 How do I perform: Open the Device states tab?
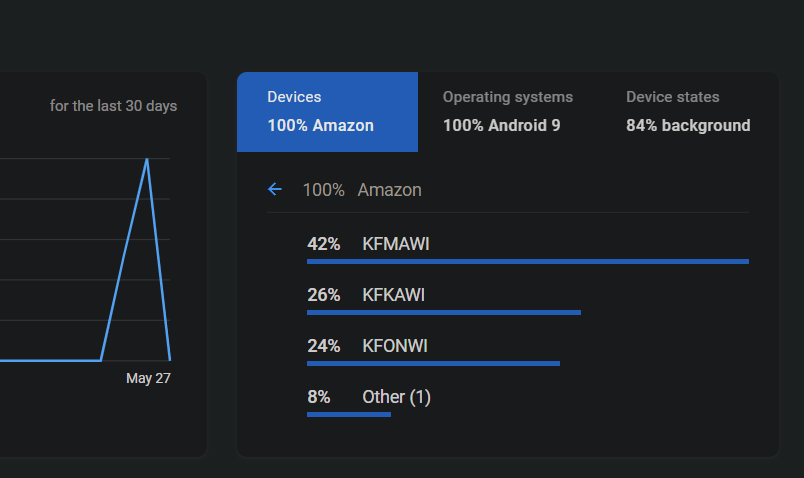(x=688, y=111)
